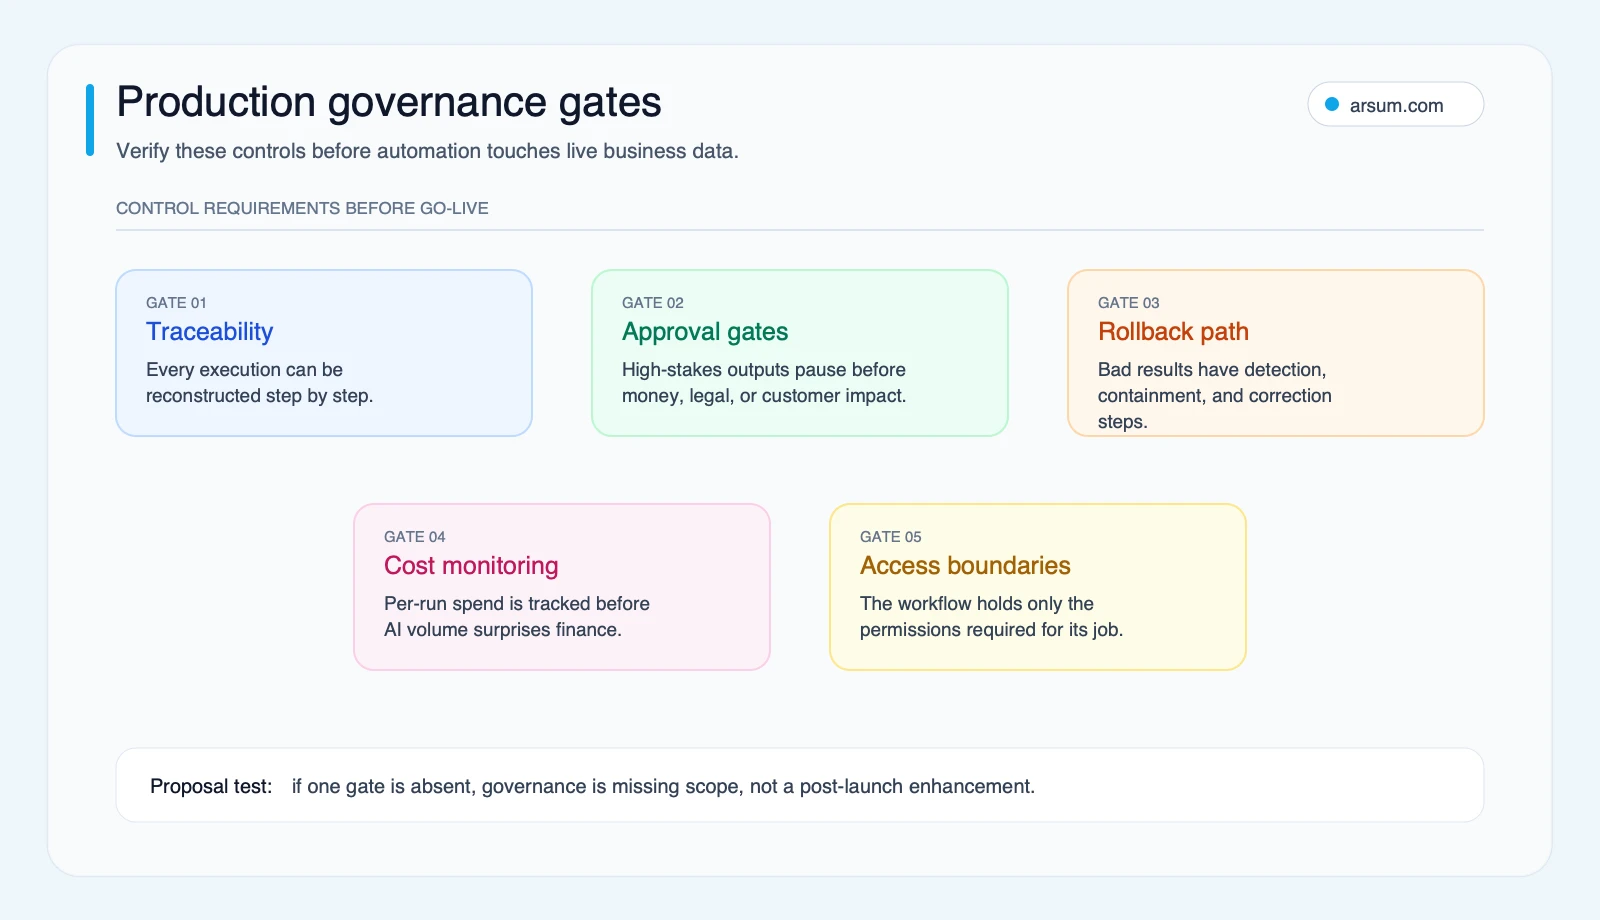This screenshot has width=1600, height=920.
Task: Open the Traceability card title
Action: pos(209,331)
